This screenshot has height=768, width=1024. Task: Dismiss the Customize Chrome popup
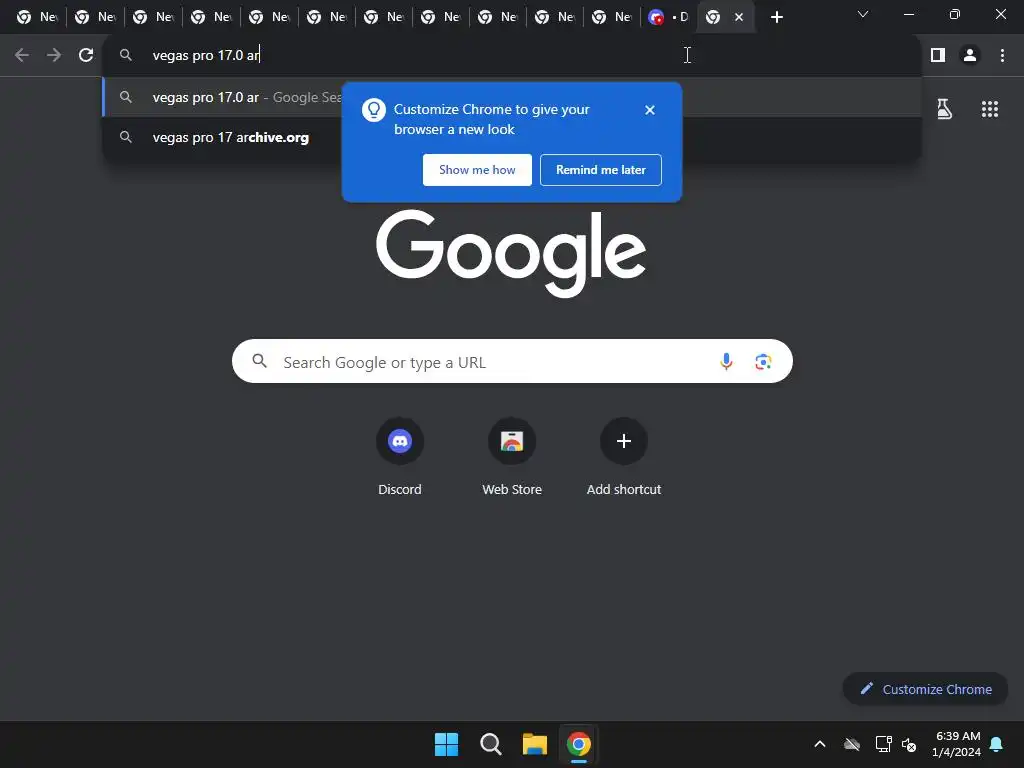649,110
